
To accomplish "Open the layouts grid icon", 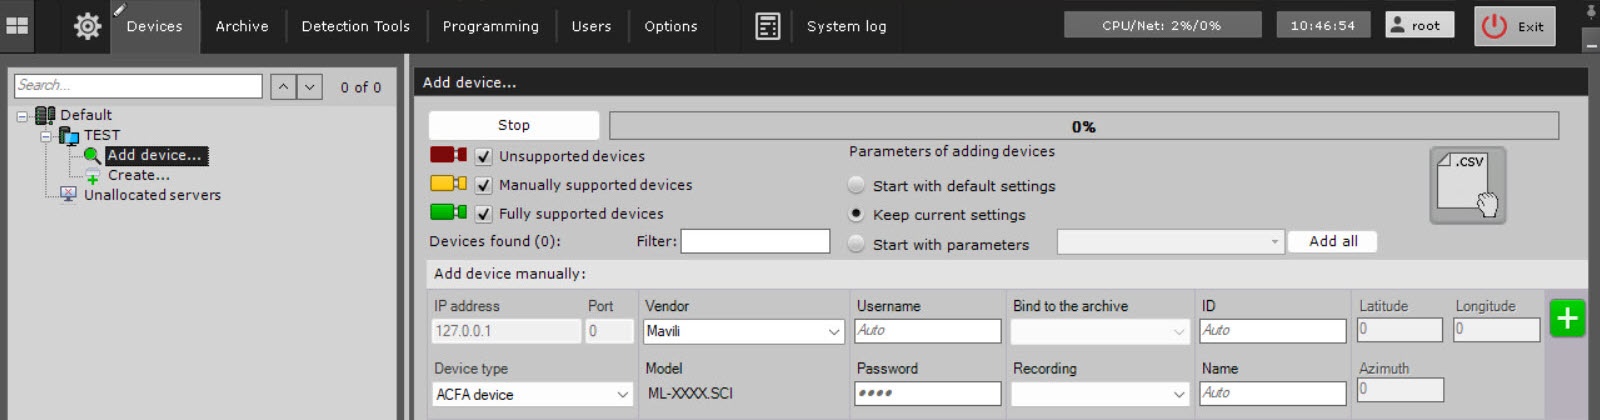I will [x=17, y=26].
